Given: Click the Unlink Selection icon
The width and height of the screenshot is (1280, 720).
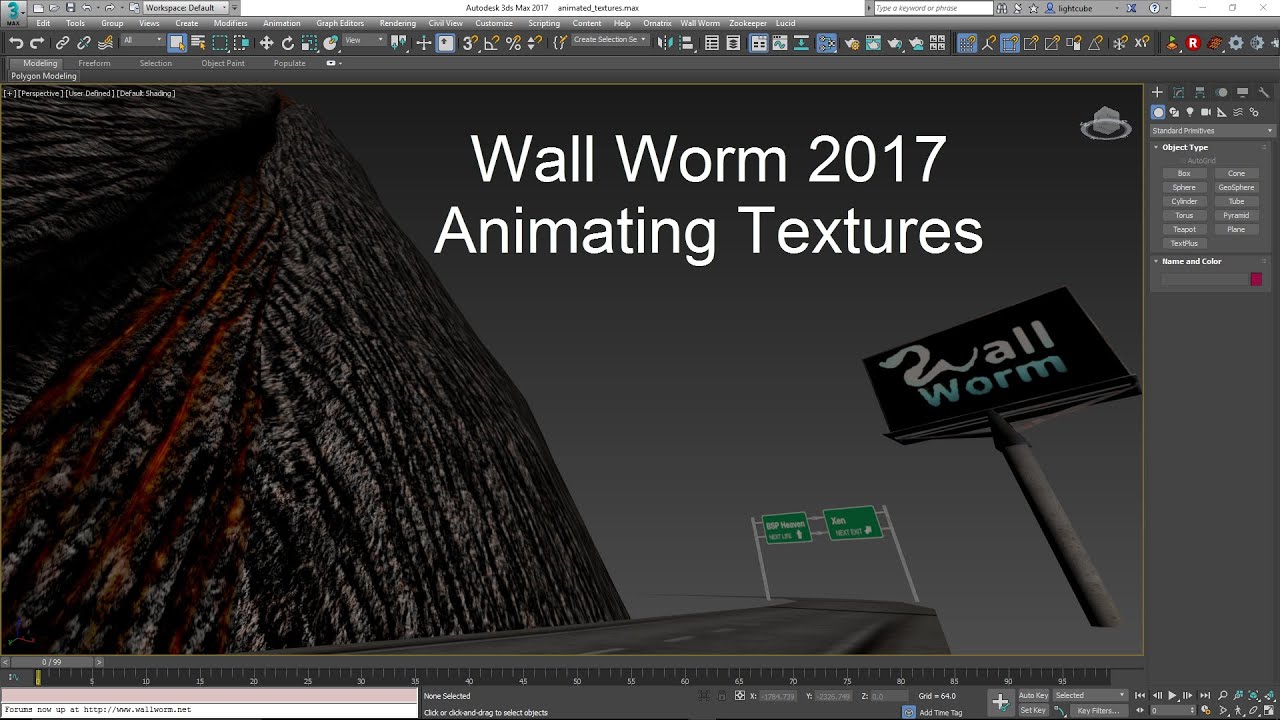Looking at the screenshot, I should [84, 43].
